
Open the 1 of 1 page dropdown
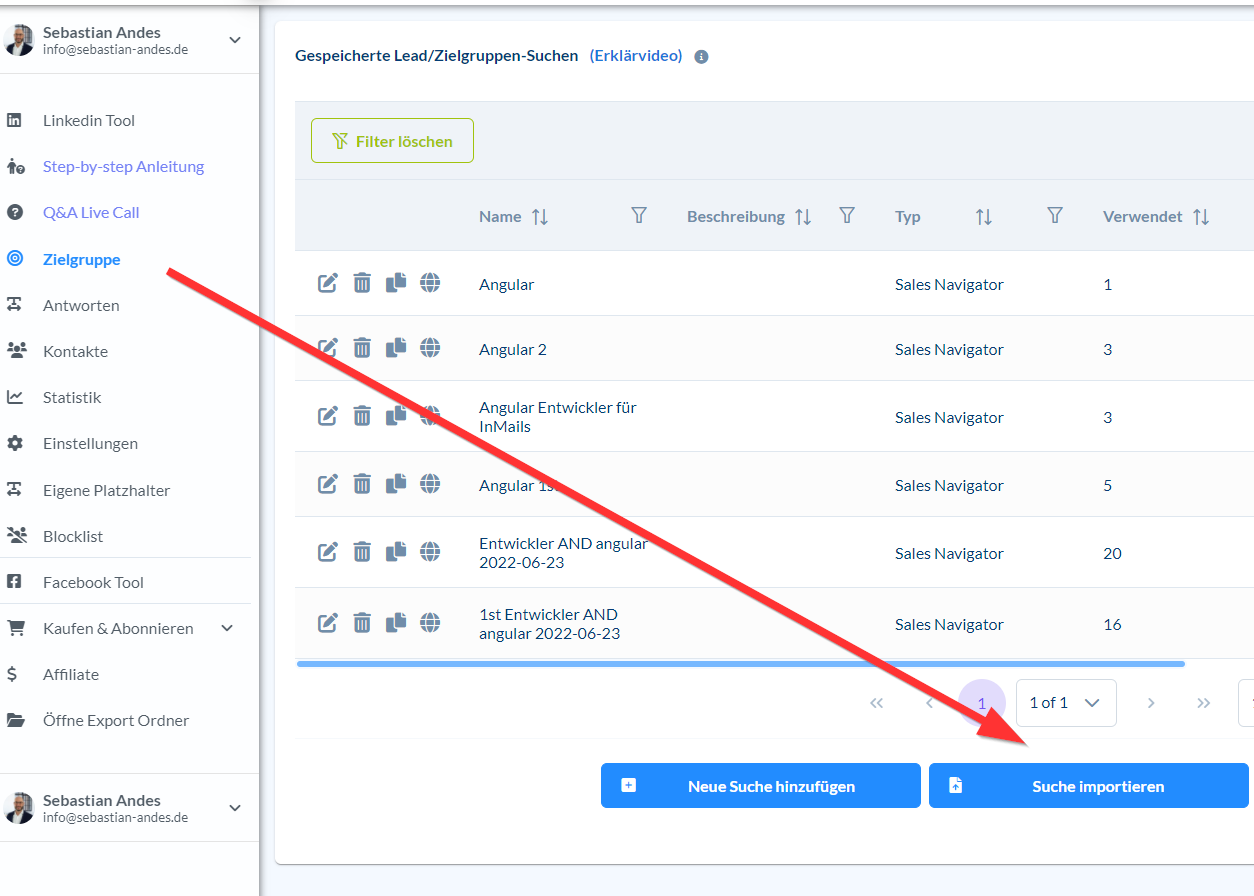point(1066,703)
